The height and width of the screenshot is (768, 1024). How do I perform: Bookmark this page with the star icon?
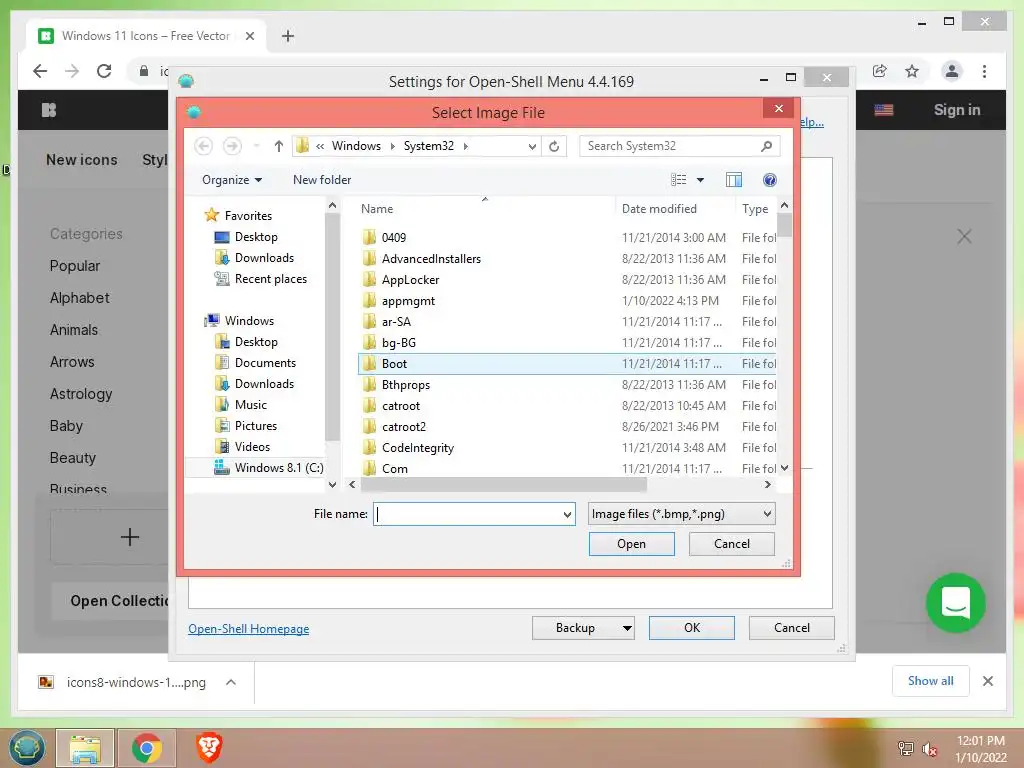[912, 71]
